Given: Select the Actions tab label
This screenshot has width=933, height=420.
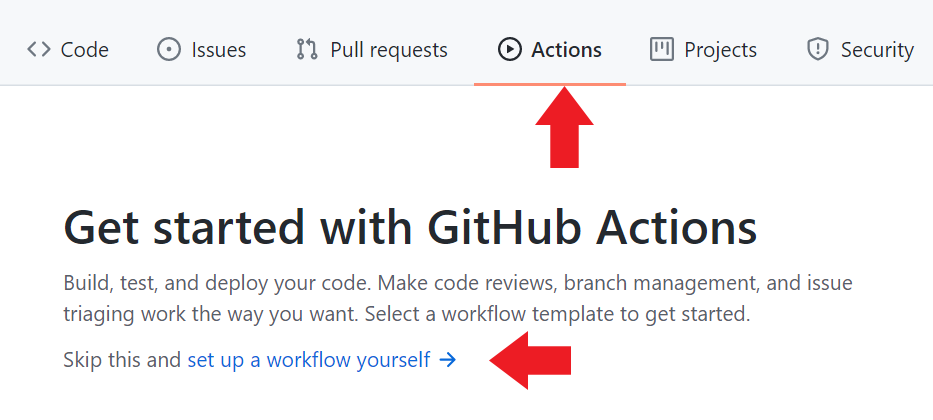Looking at the screenshot, I should point(567,49).
